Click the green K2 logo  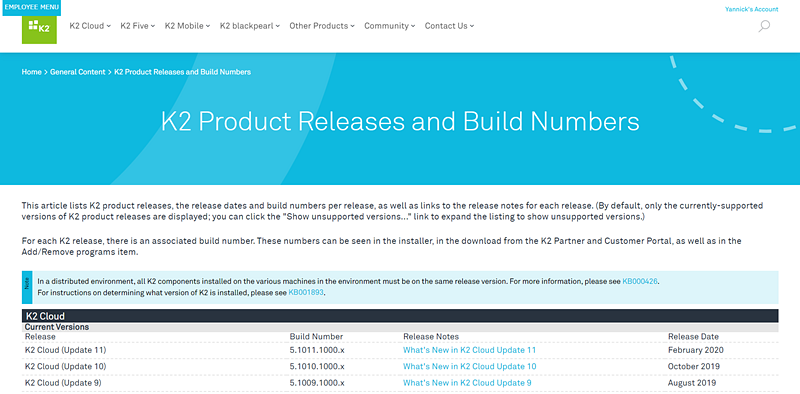point(39,29)
